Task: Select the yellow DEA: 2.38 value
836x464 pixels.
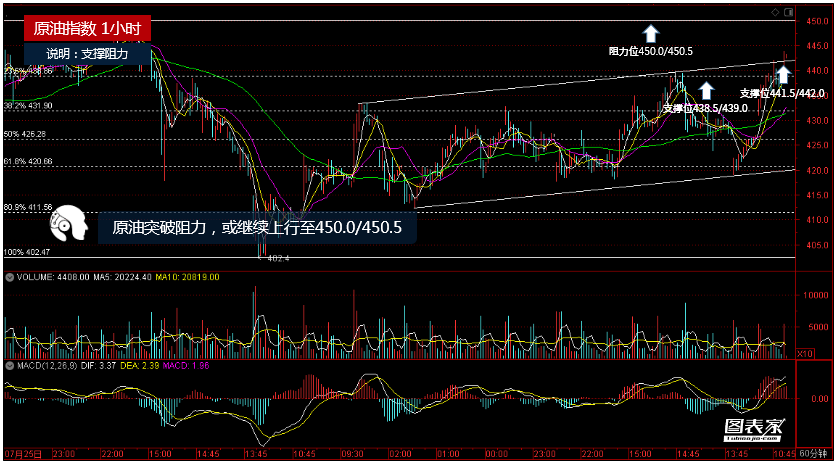Action: click(x=139, y=366)
